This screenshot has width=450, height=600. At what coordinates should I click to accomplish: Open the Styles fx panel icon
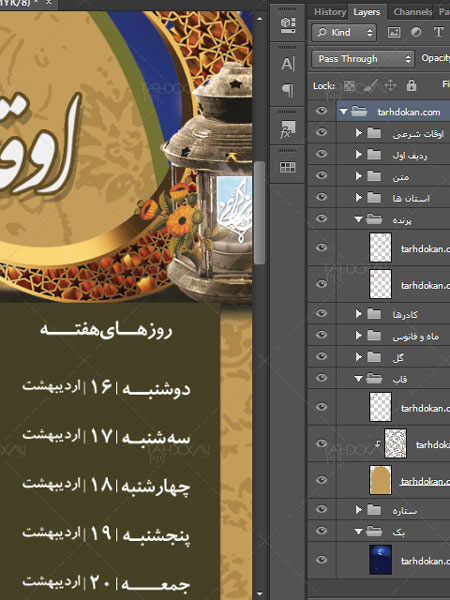click(288, 129)
